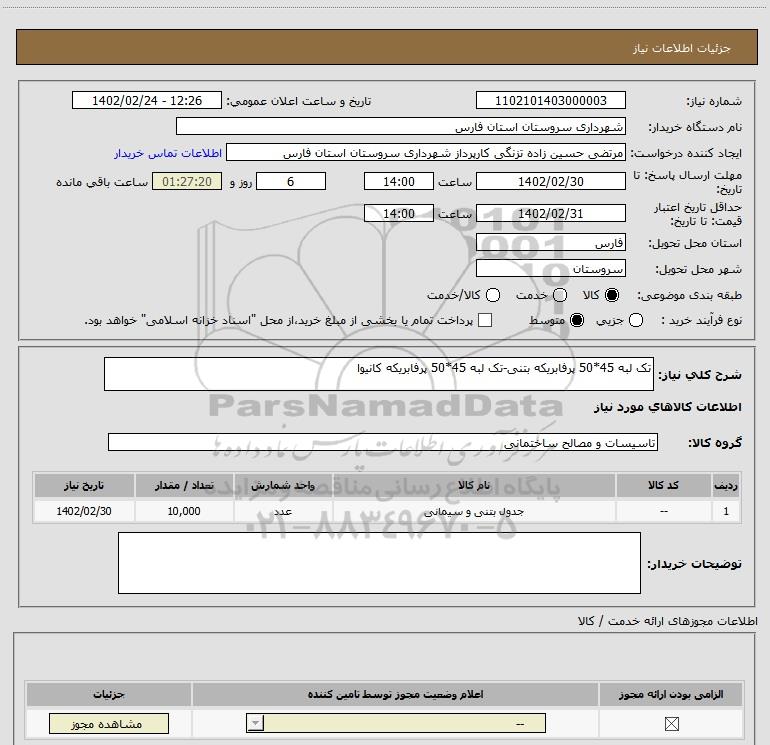Image resolution: width=770 pixels, height=745 pixels.
Task: Click the شرح کلی نیاز text area
Action: click(379, 374)
